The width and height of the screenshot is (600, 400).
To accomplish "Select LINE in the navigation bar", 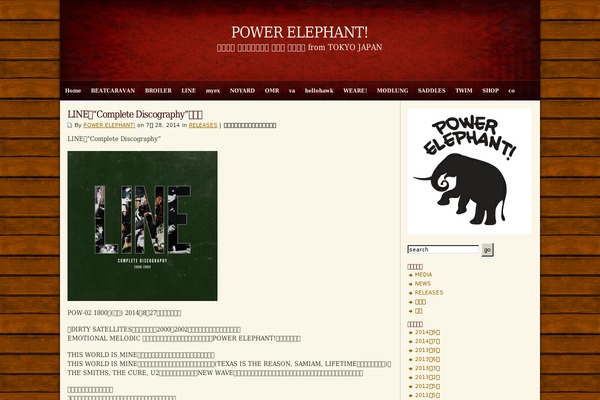I will click(188, 91).
